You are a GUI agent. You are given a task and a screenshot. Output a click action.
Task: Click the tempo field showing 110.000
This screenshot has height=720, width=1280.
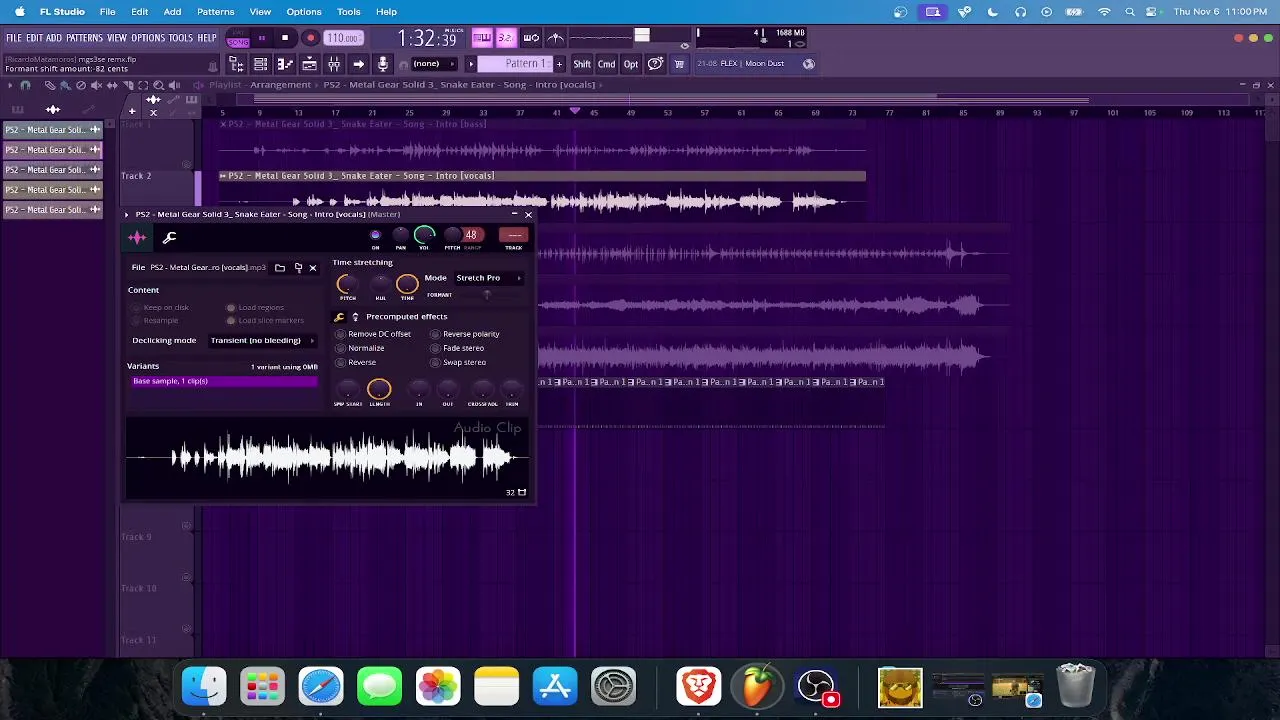click(x=343, y=38)
